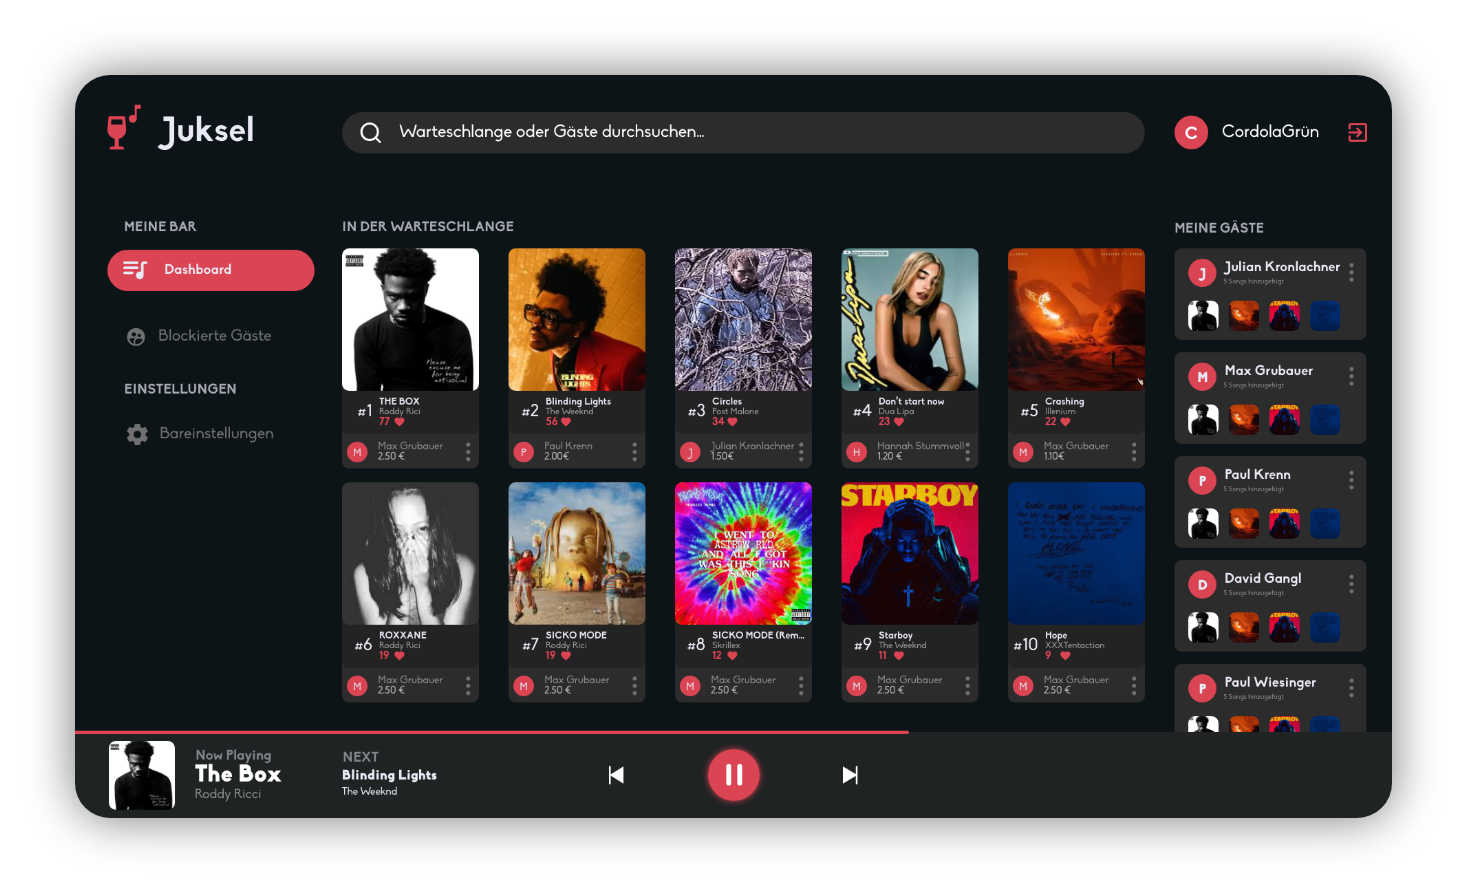Click the heart on Don't start now
Screen dimensions: 1467x893
[x=899, y=422]
